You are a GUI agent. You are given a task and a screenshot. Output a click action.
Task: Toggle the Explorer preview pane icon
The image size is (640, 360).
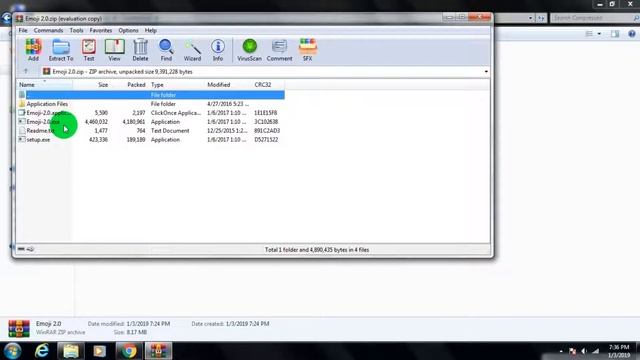click(615, 34)
